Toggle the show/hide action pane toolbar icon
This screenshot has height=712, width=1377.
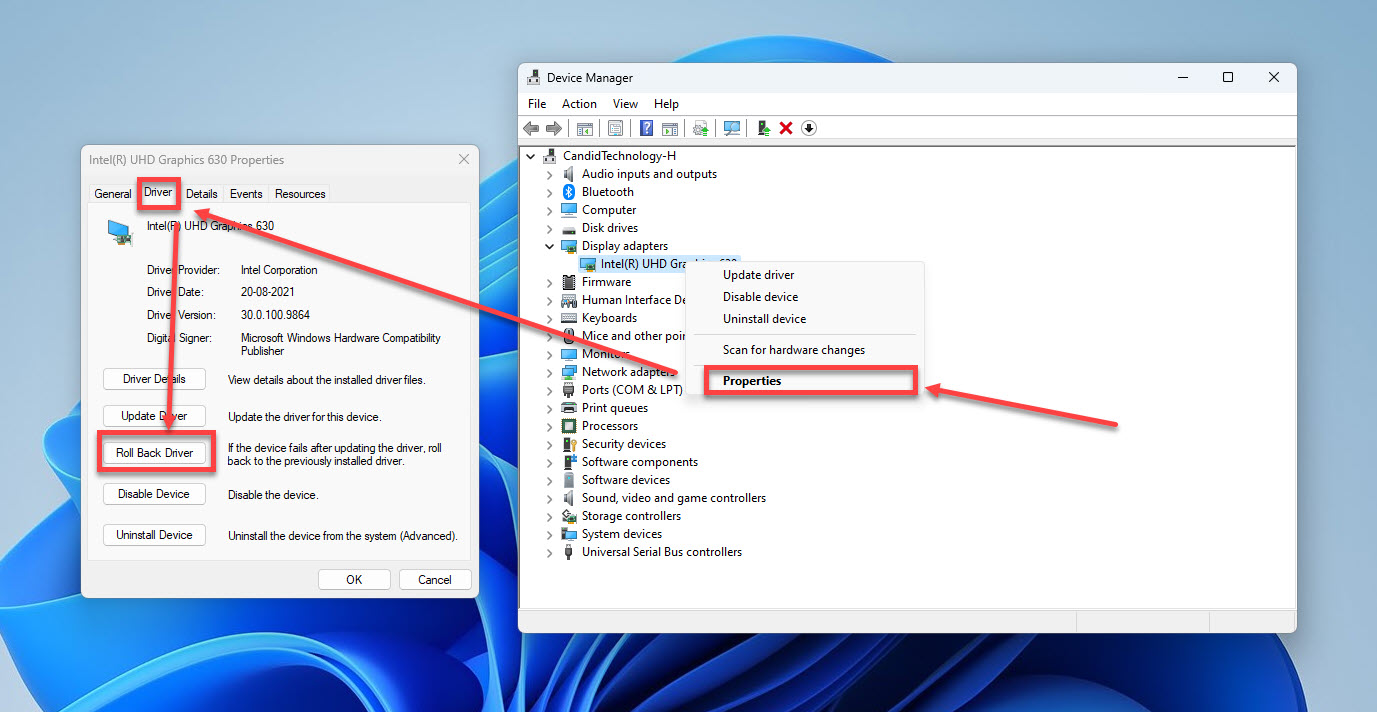(670, 128)
